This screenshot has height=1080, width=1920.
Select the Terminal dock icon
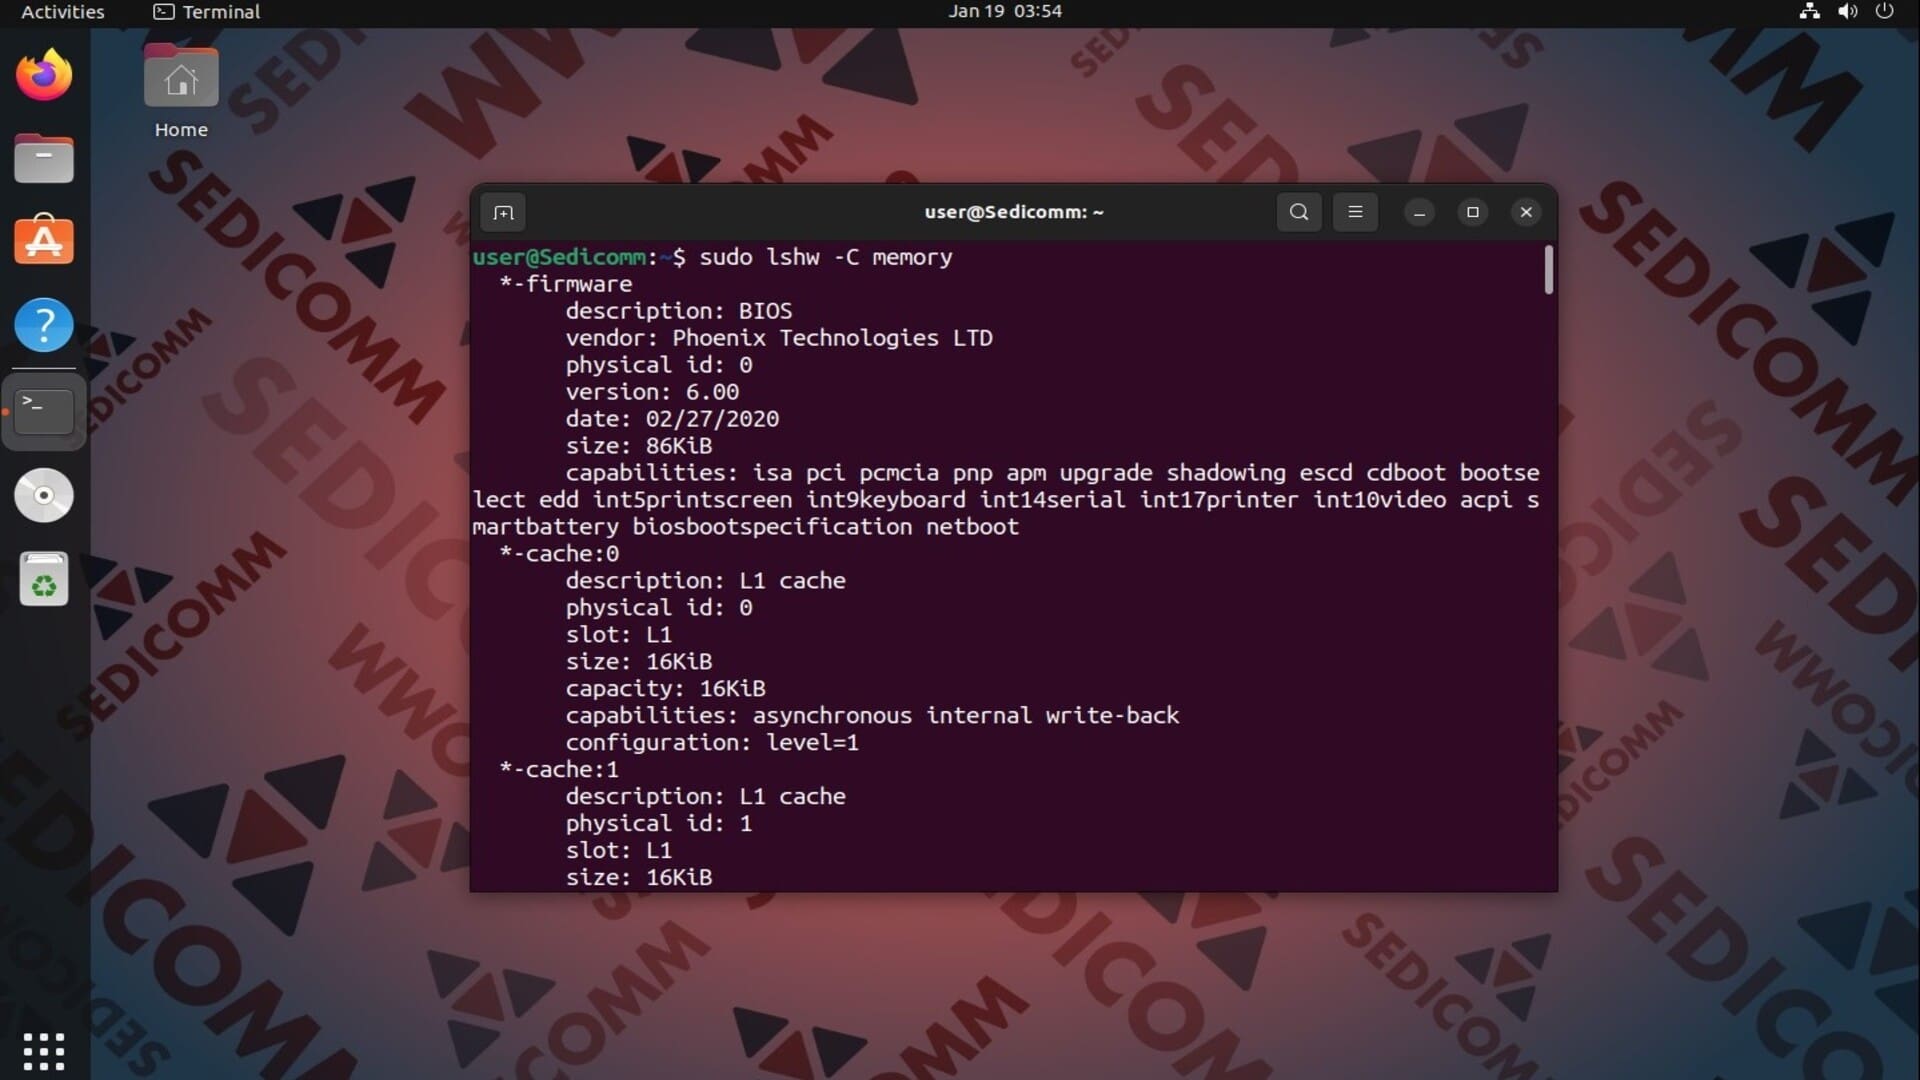[x=44, y=410]
